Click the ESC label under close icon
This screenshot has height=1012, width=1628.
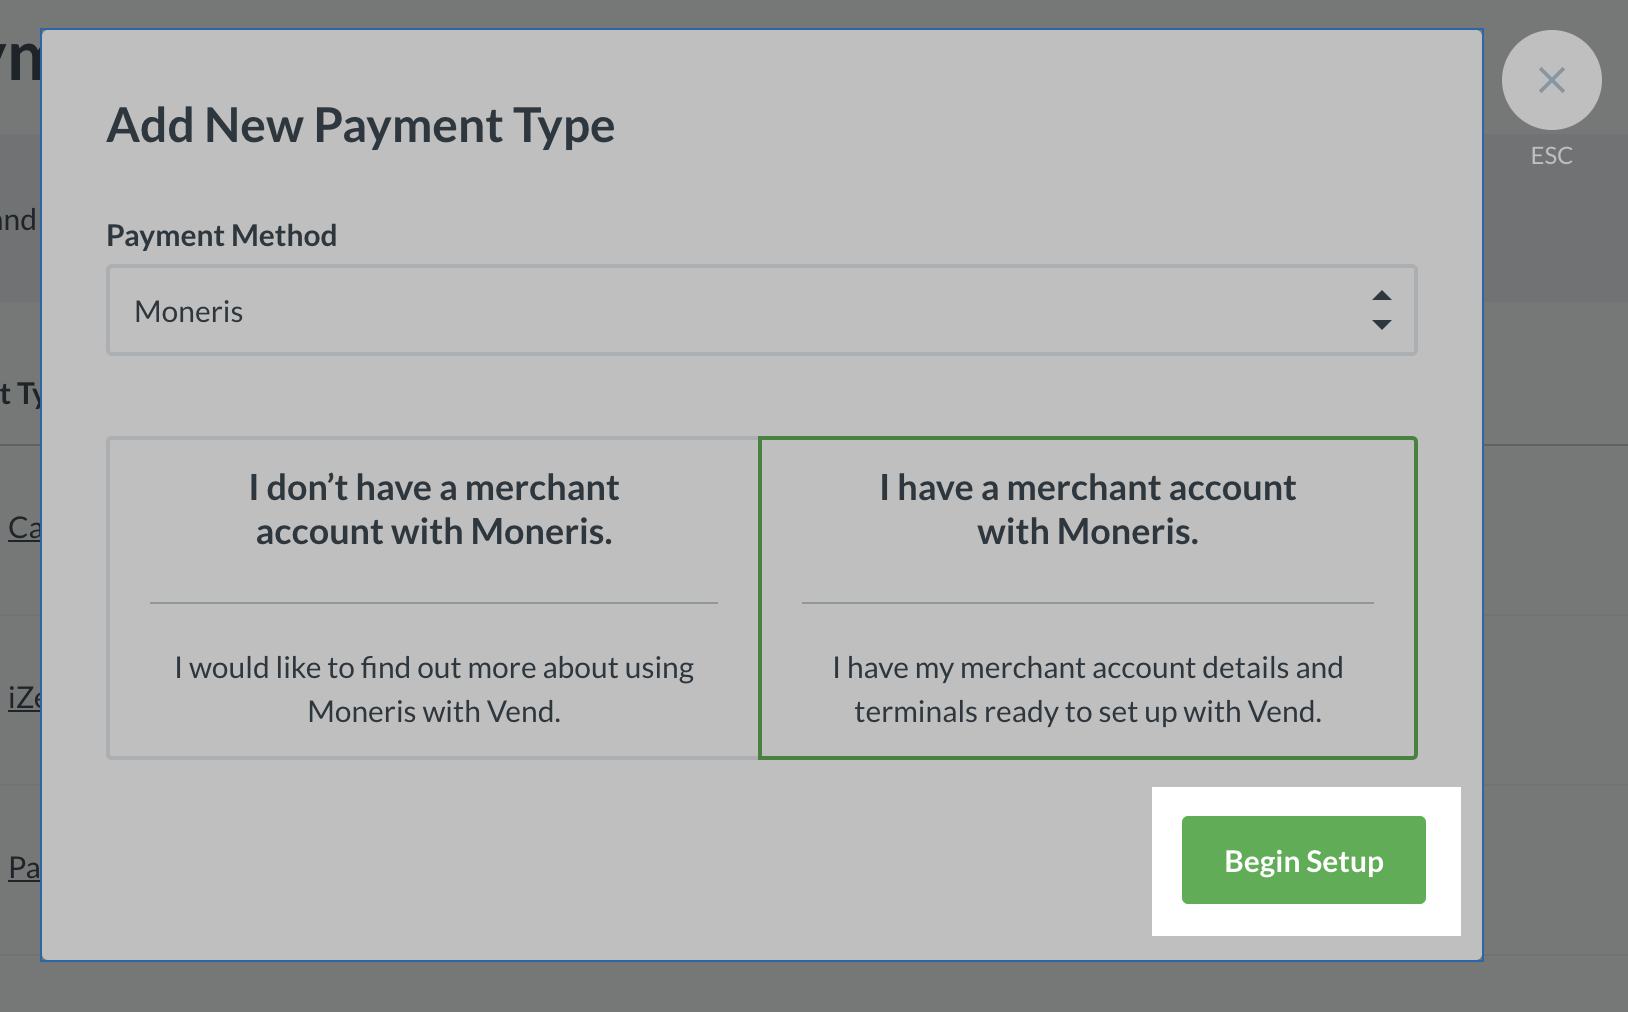(x=1551, y=156)
